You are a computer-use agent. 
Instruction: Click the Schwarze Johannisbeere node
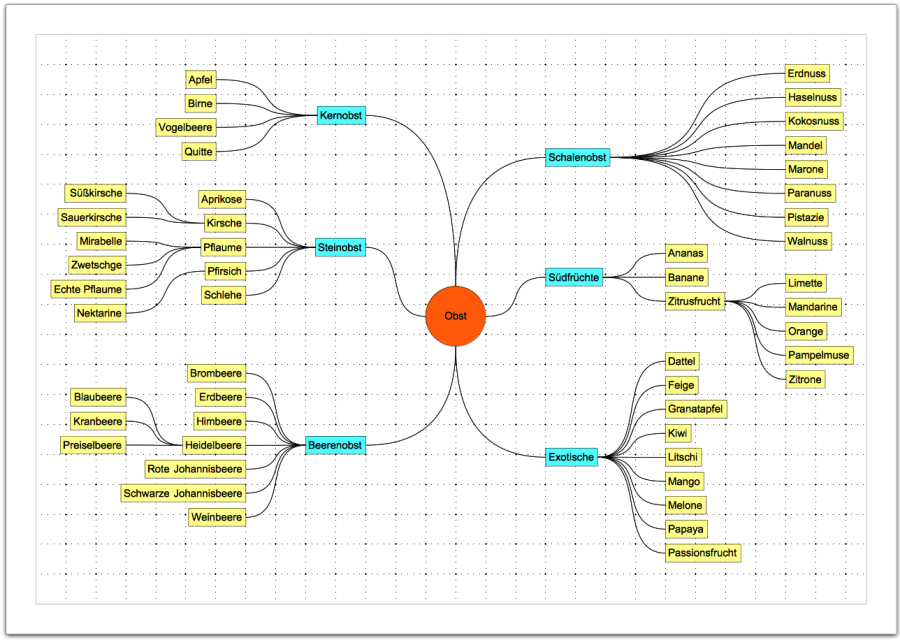182,493
